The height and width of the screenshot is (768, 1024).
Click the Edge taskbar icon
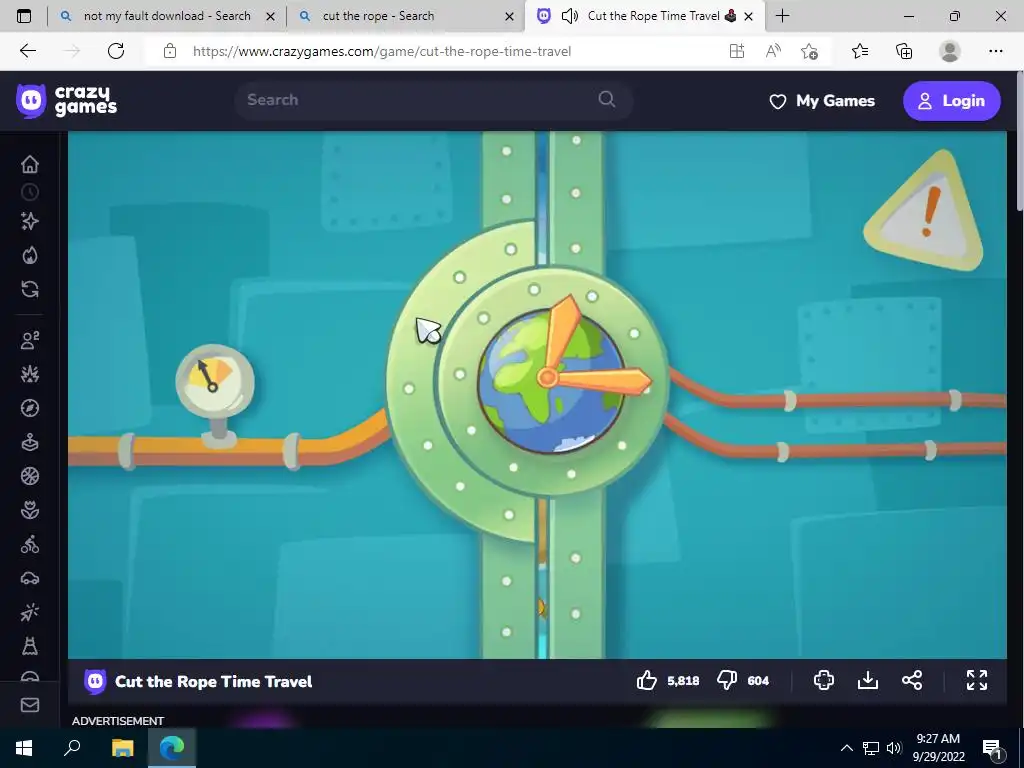[172, 747]
